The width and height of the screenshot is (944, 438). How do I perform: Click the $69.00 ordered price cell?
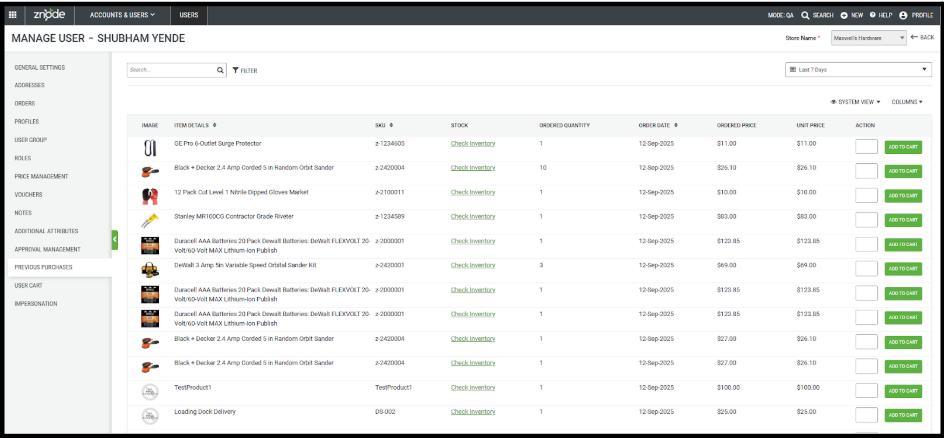(726, 265)
